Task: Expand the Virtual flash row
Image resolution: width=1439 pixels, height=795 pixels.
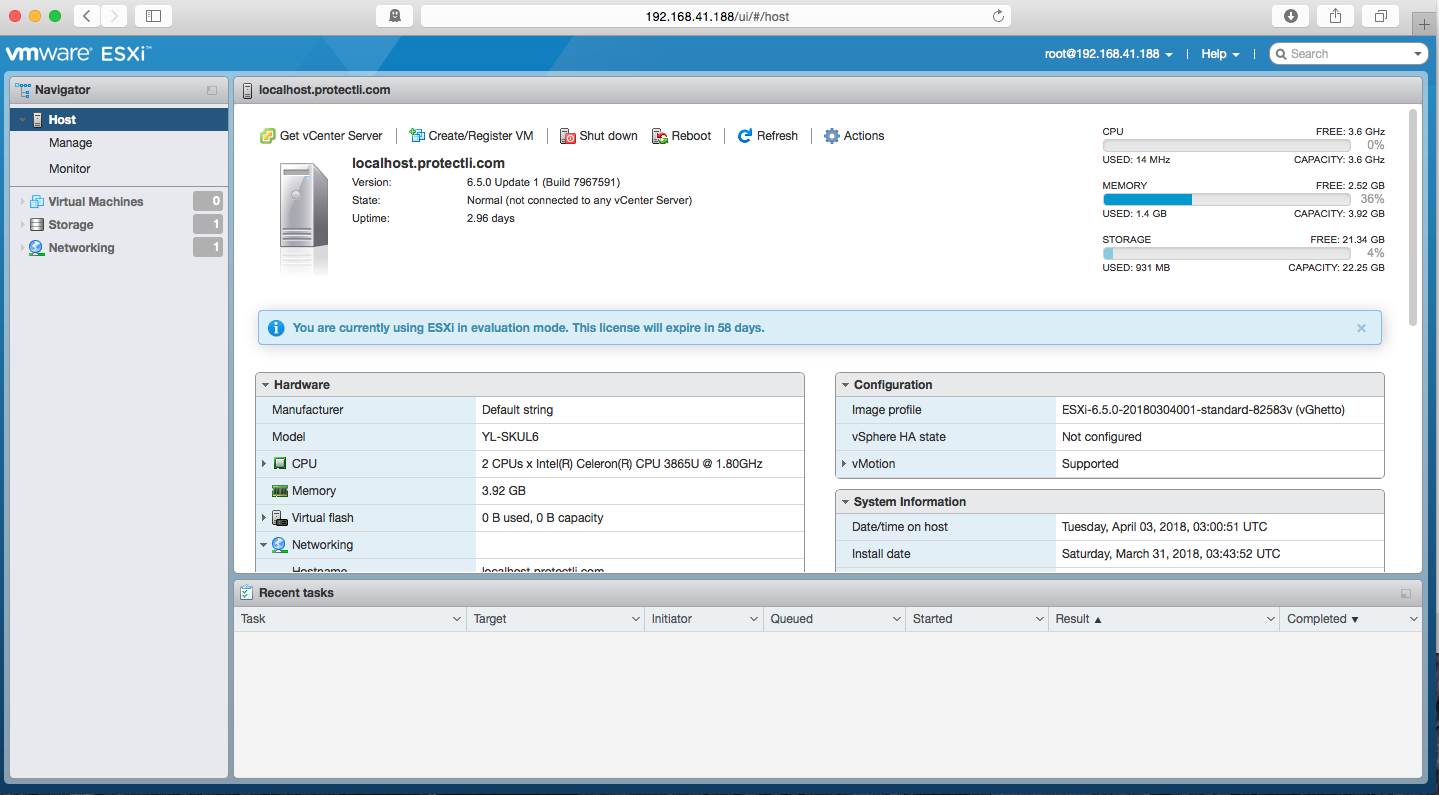Action: pyautogui.click(x=264, y=518)
